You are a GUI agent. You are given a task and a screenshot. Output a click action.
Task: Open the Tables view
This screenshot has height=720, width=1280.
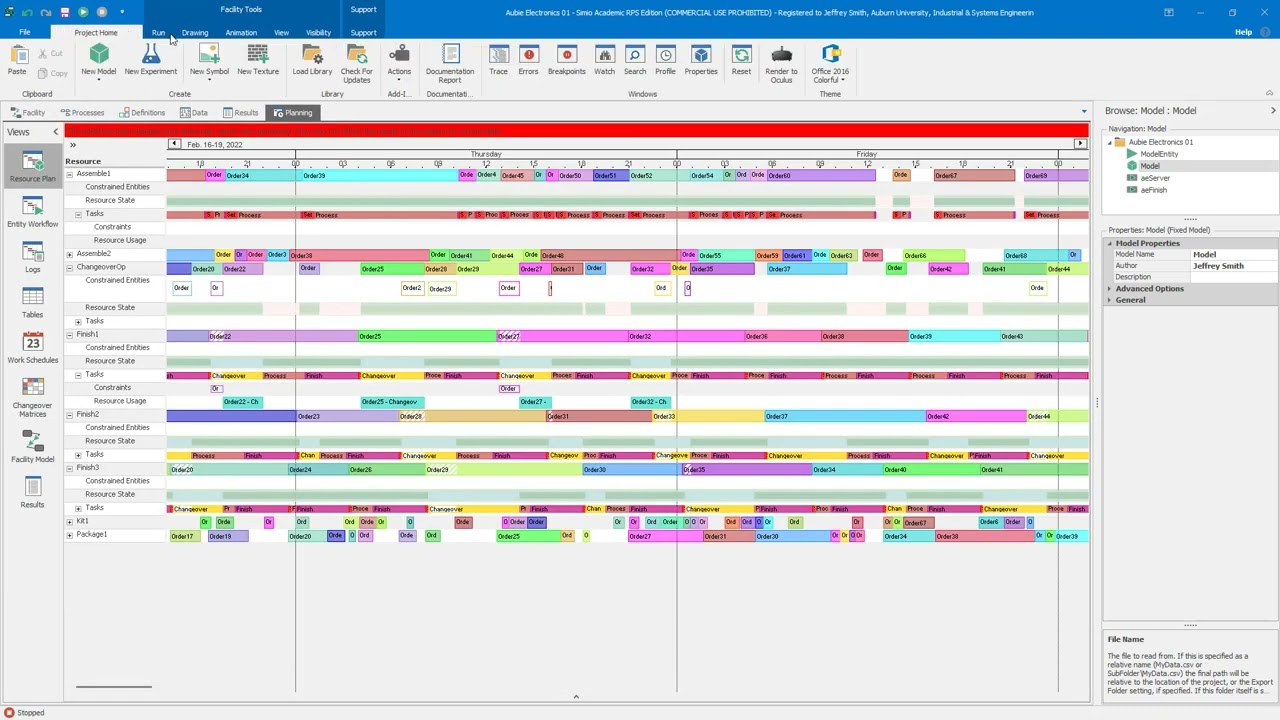[x=32, y=302]
